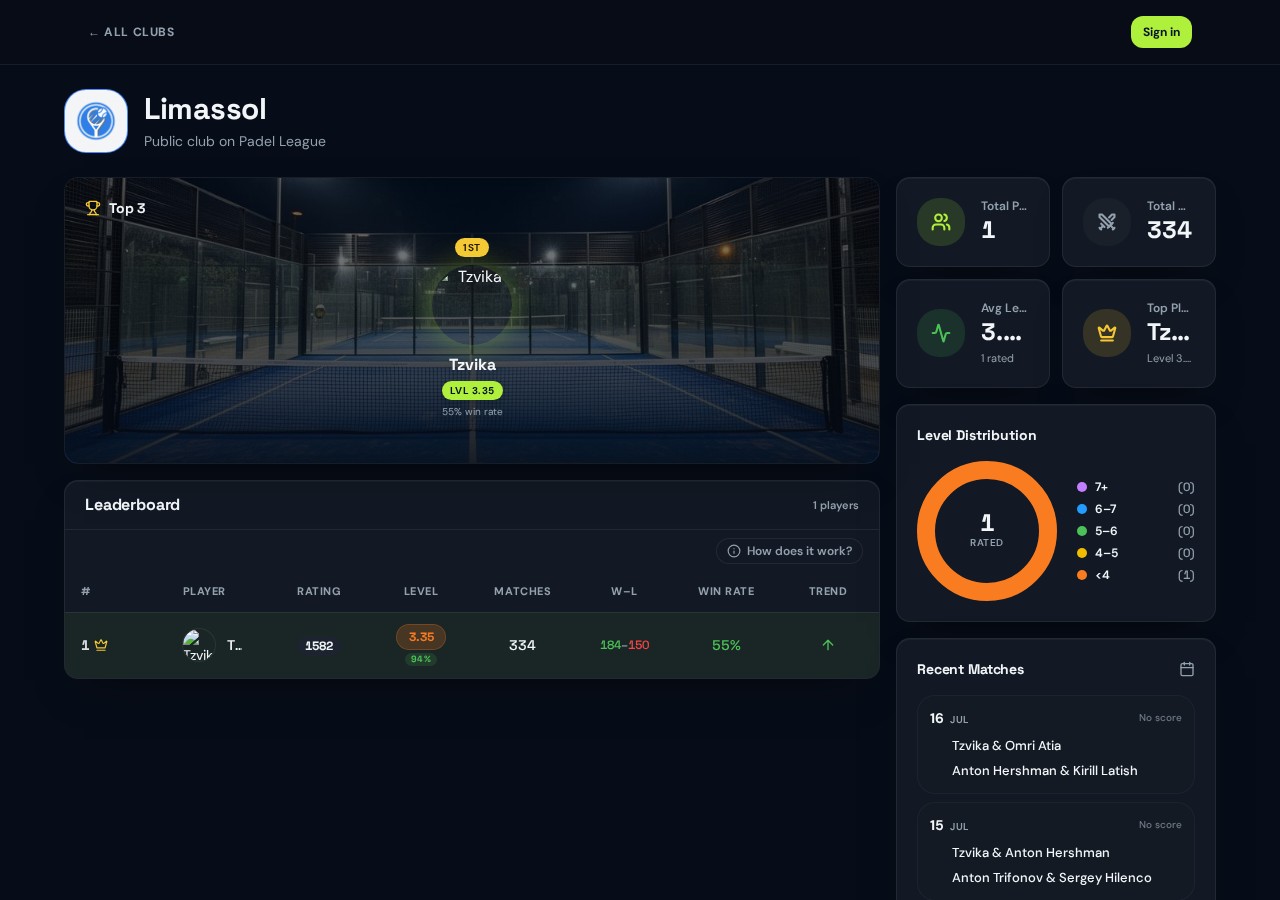Click the orange <4 legend dot
The height and width of the screenshot is (900, 1280).
point(1082,575)
